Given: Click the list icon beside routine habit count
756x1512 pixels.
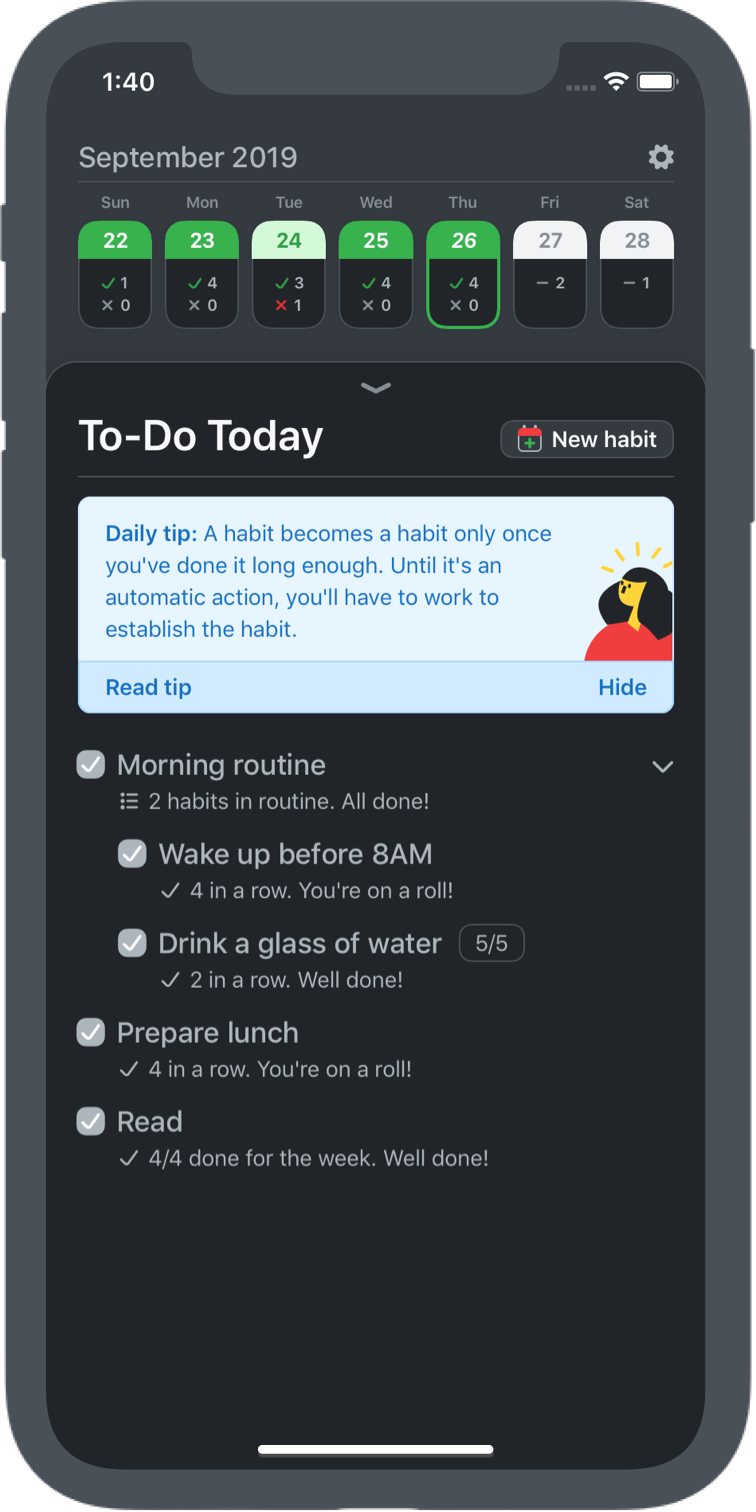Looking at the screenshot, I should 128,801.
